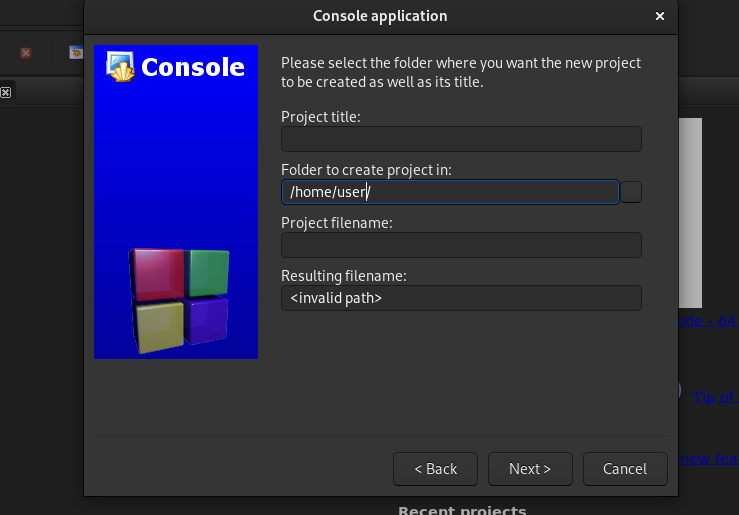Click the yellow cube in wizard banner
Viewport: 739px width, 515px height.
(158, 327)
